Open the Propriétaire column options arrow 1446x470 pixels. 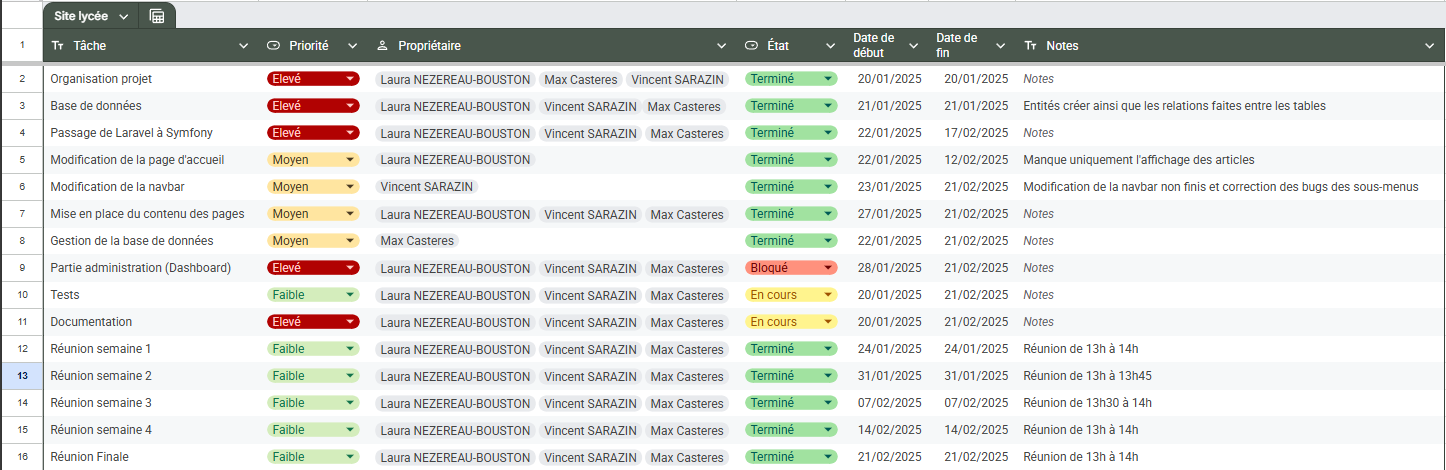(722, 46)
